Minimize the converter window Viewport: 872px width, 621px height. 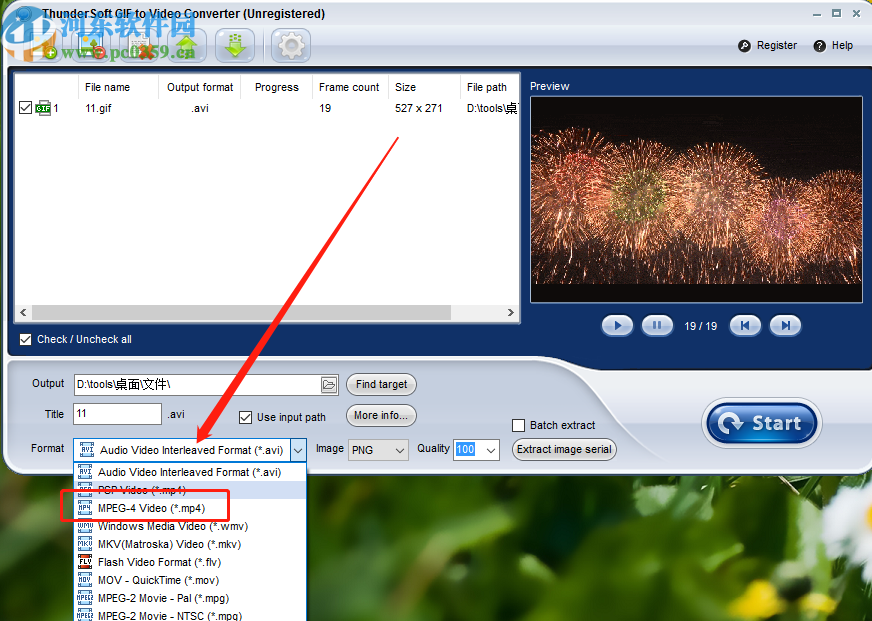coord(817,14)
